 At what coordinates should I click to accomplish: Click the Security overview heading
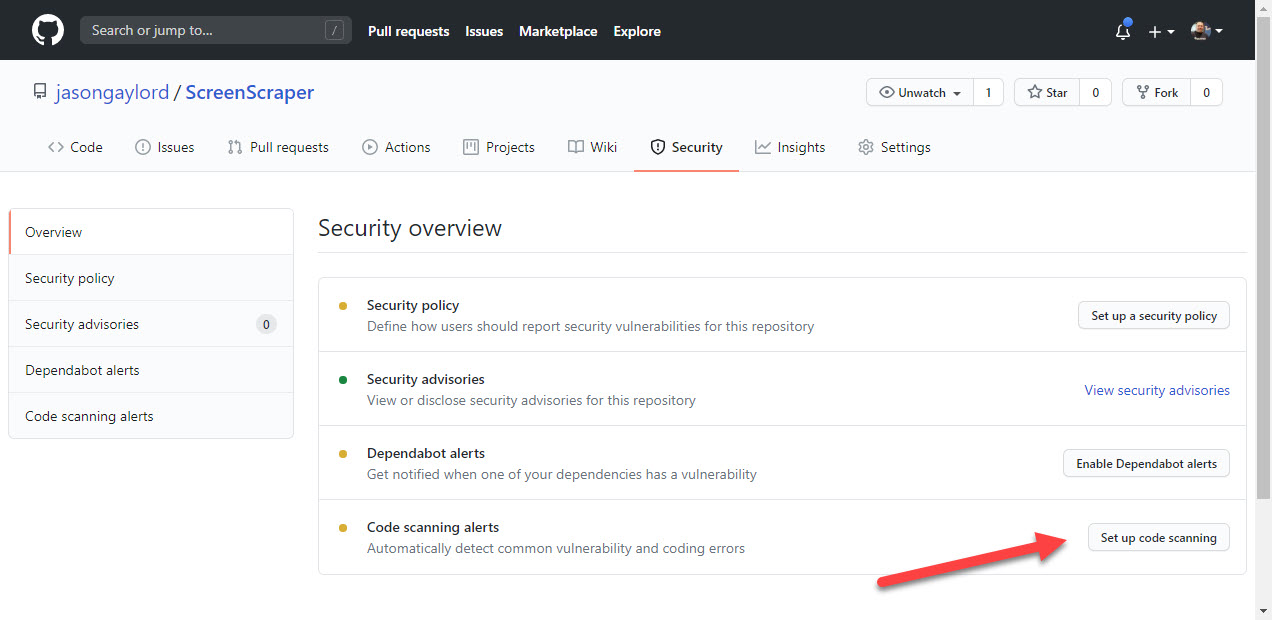pos(410,228)
